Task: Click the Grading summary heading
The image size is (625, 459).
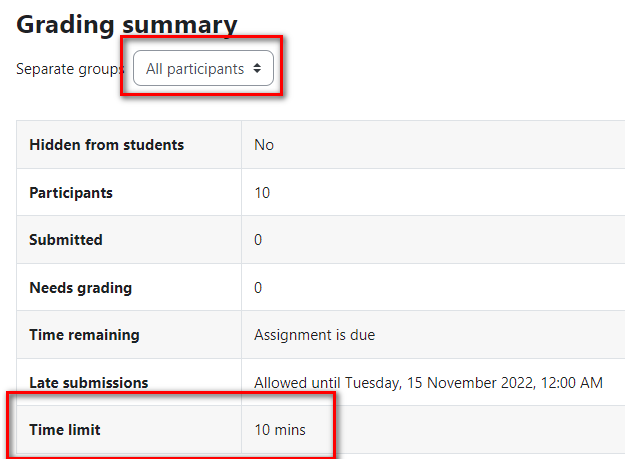Action: [127, 25]
